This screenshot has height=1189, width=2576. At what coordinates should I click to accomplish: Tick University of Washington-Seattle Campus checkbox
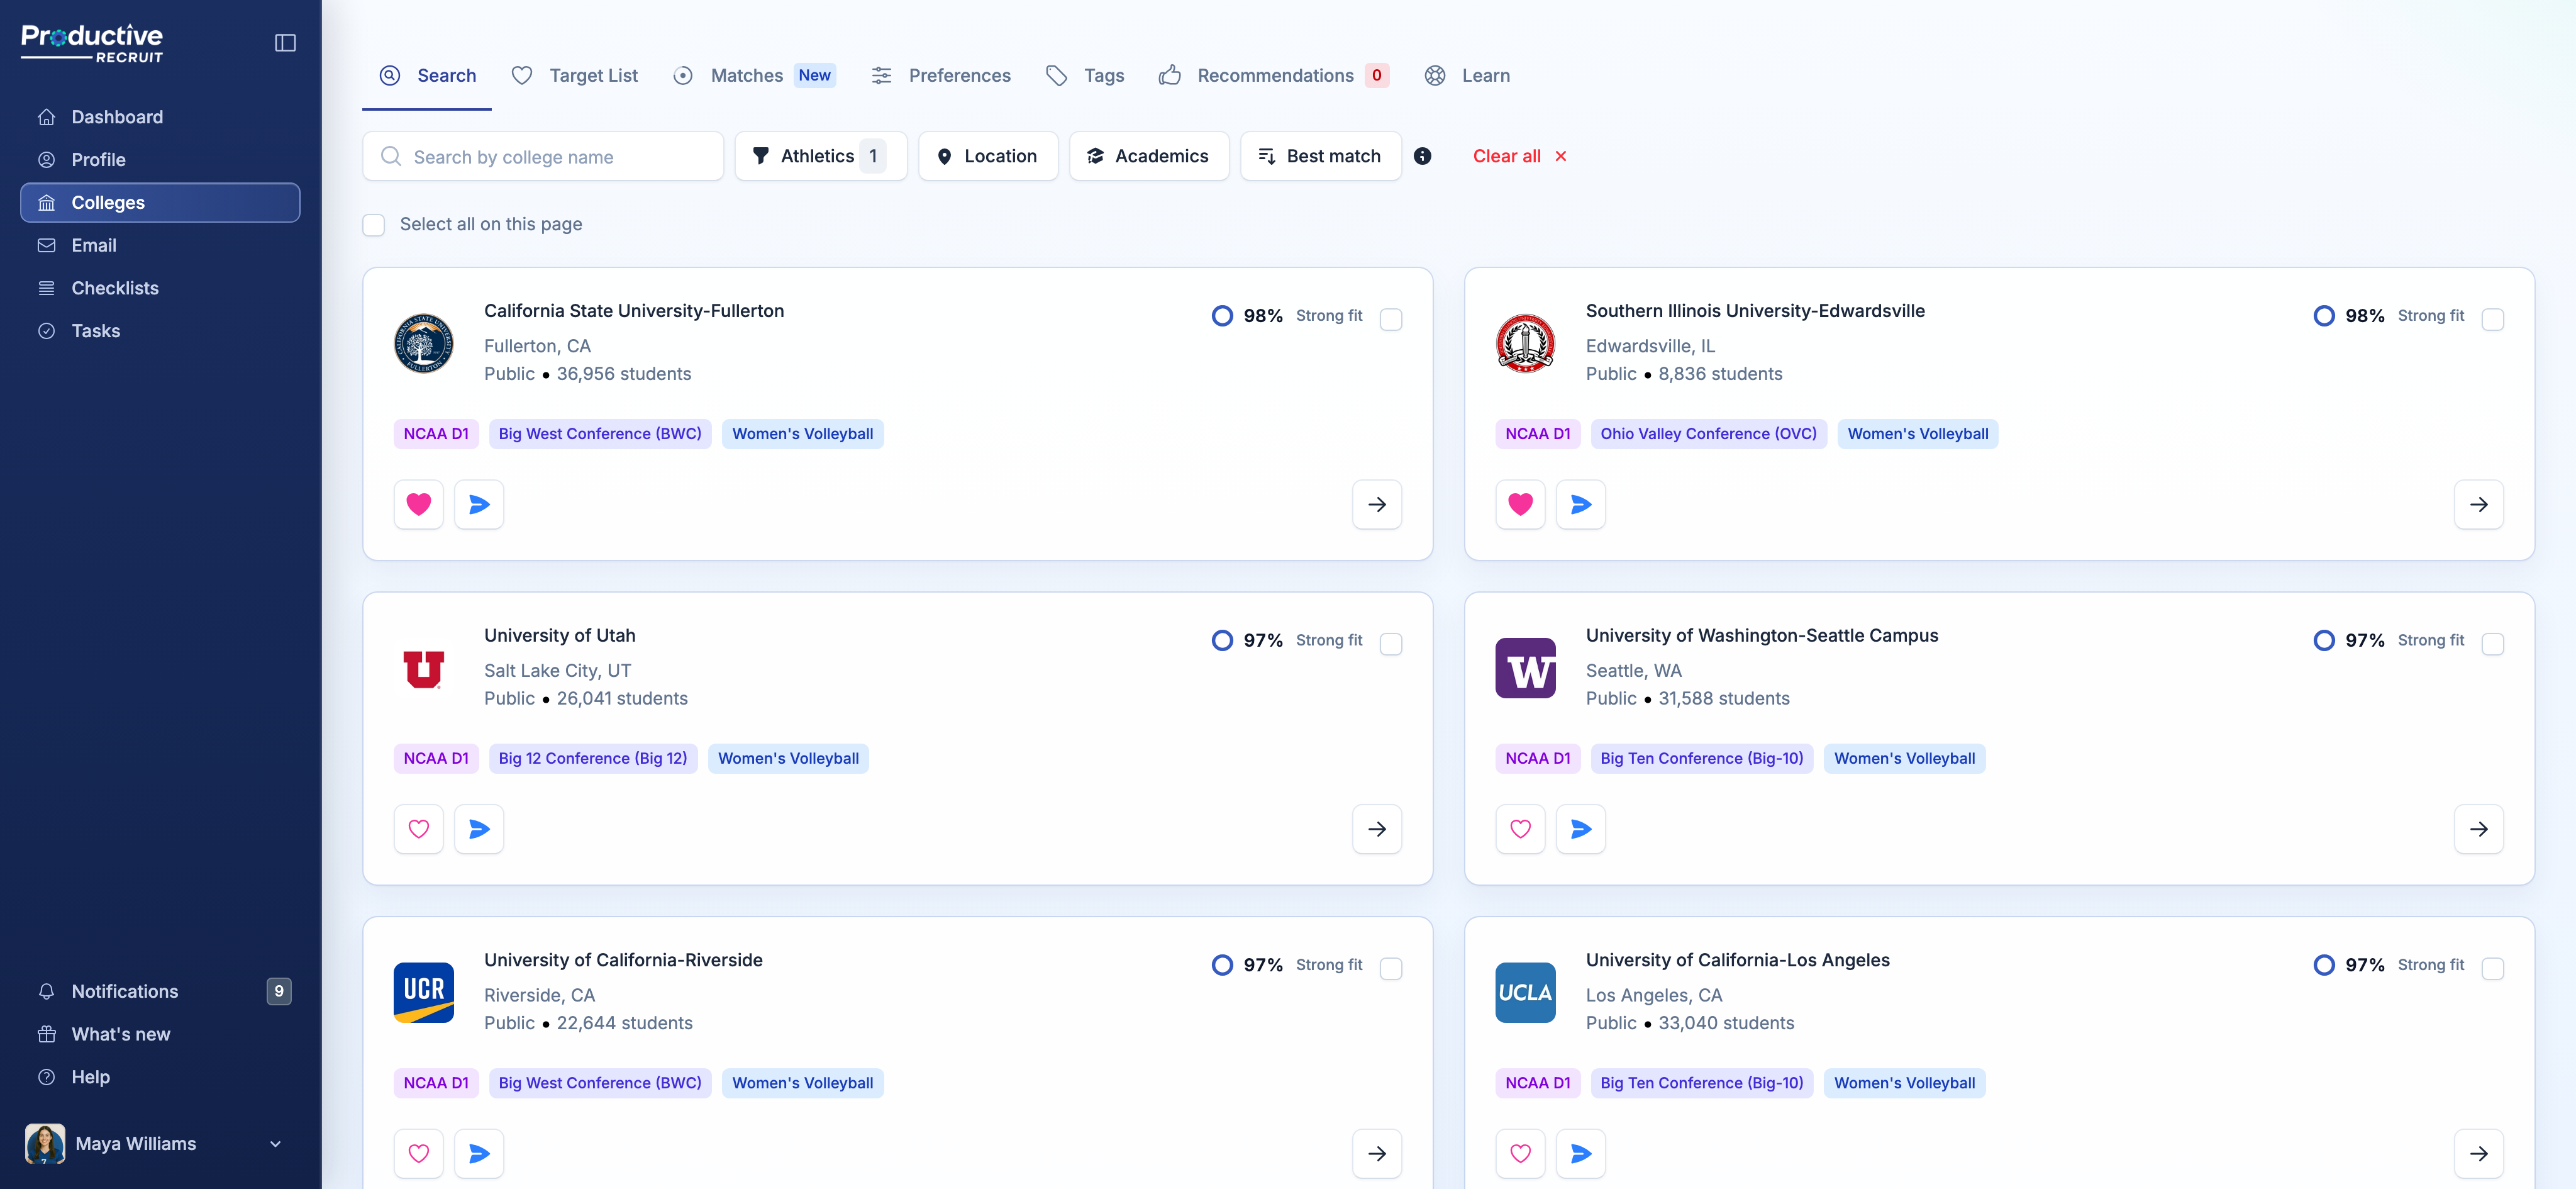click(2492, 644)
